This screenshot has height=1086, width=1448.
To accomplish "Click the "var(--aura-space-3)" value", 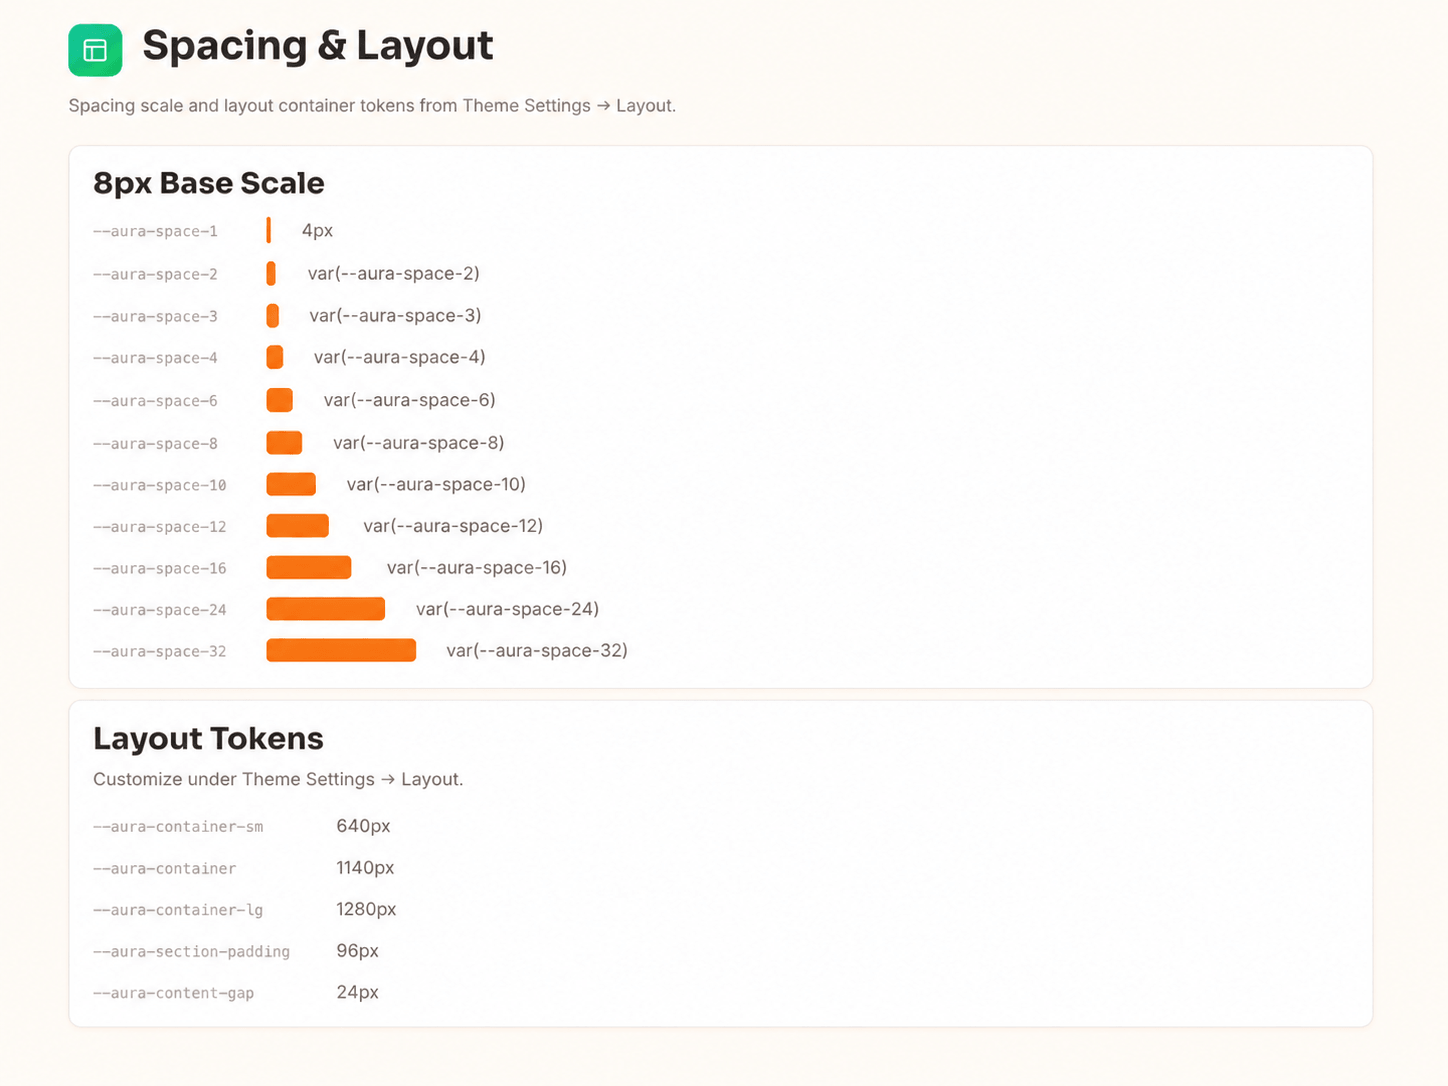I will pos(395,315).
